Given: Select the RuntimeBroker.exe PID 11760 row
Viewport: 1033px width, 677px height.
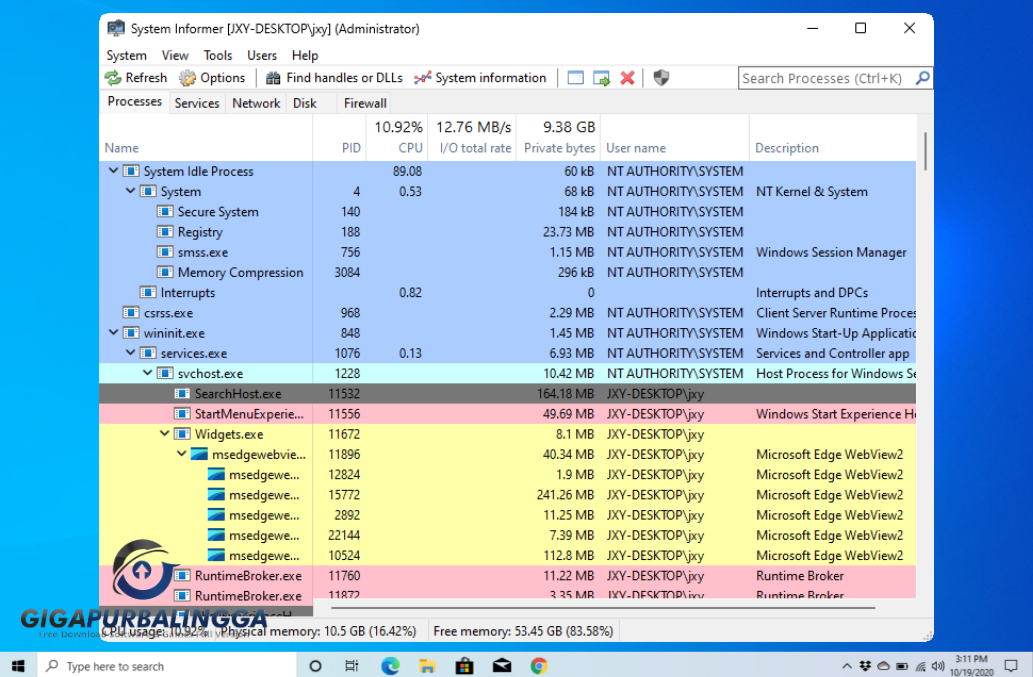Looking at the screenshot, I should coord(508,576).
